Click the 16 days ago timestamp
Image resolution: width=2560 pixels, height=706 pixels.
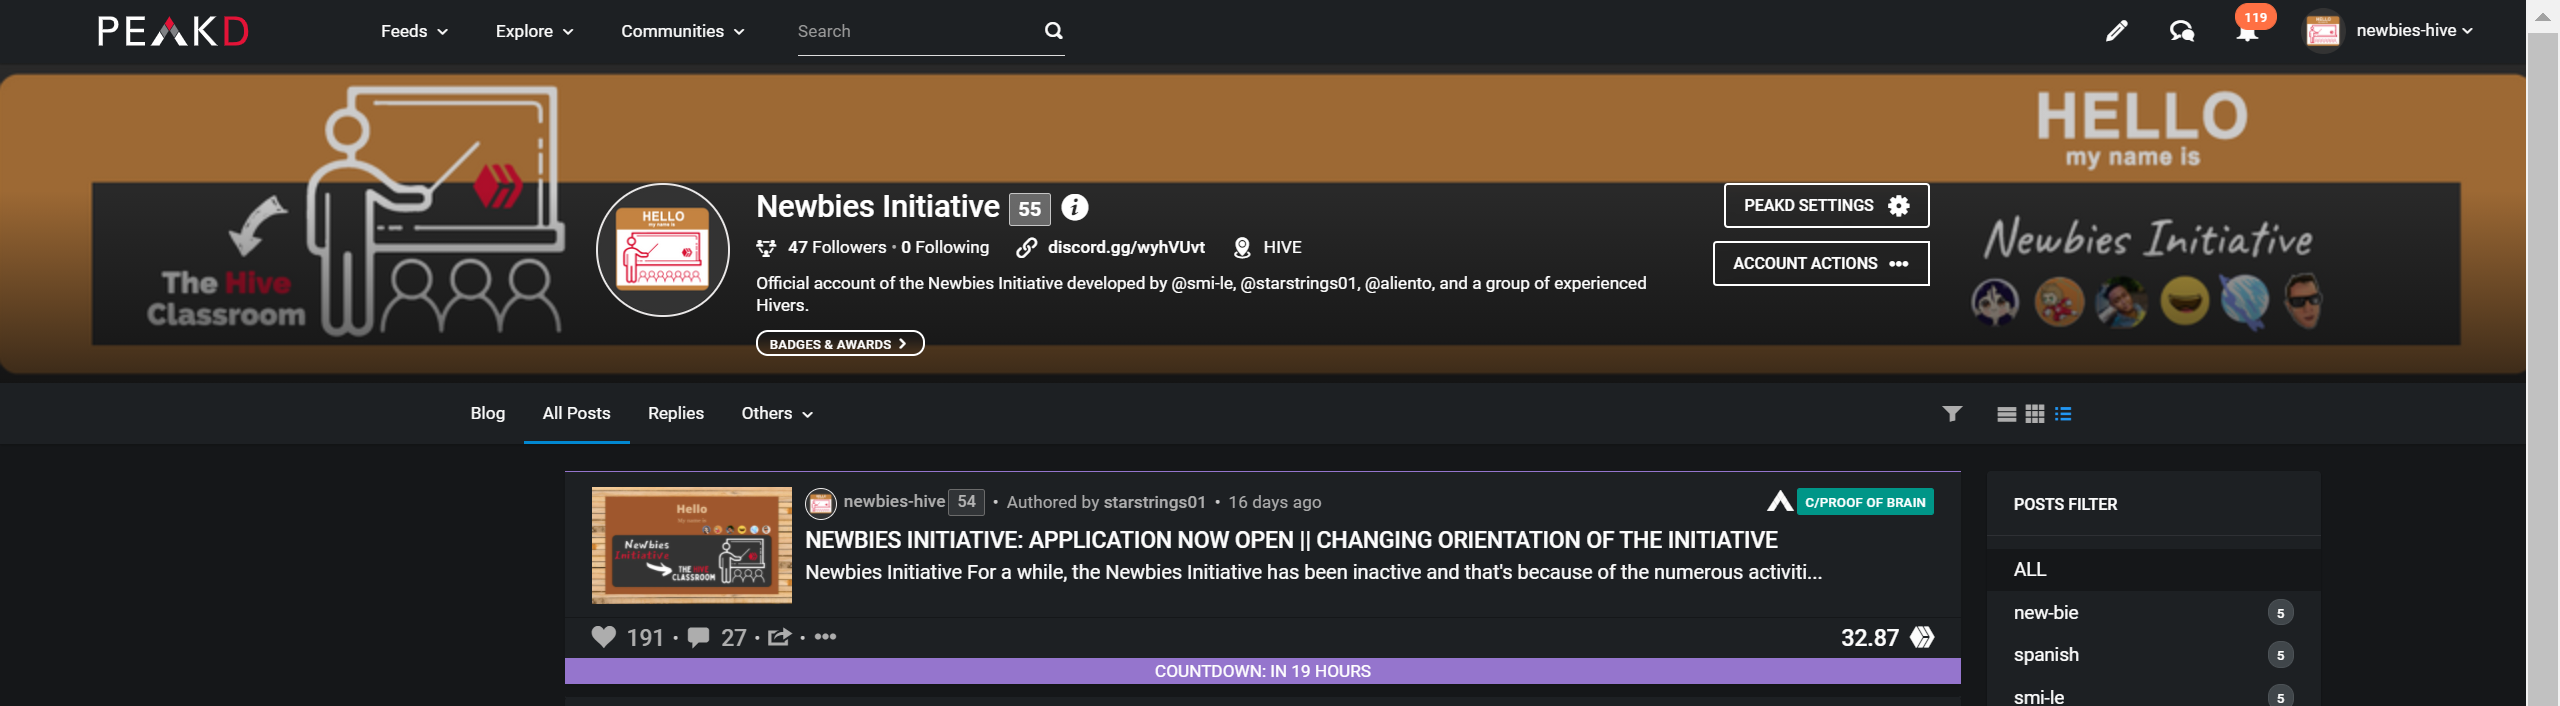point(1274,502)
